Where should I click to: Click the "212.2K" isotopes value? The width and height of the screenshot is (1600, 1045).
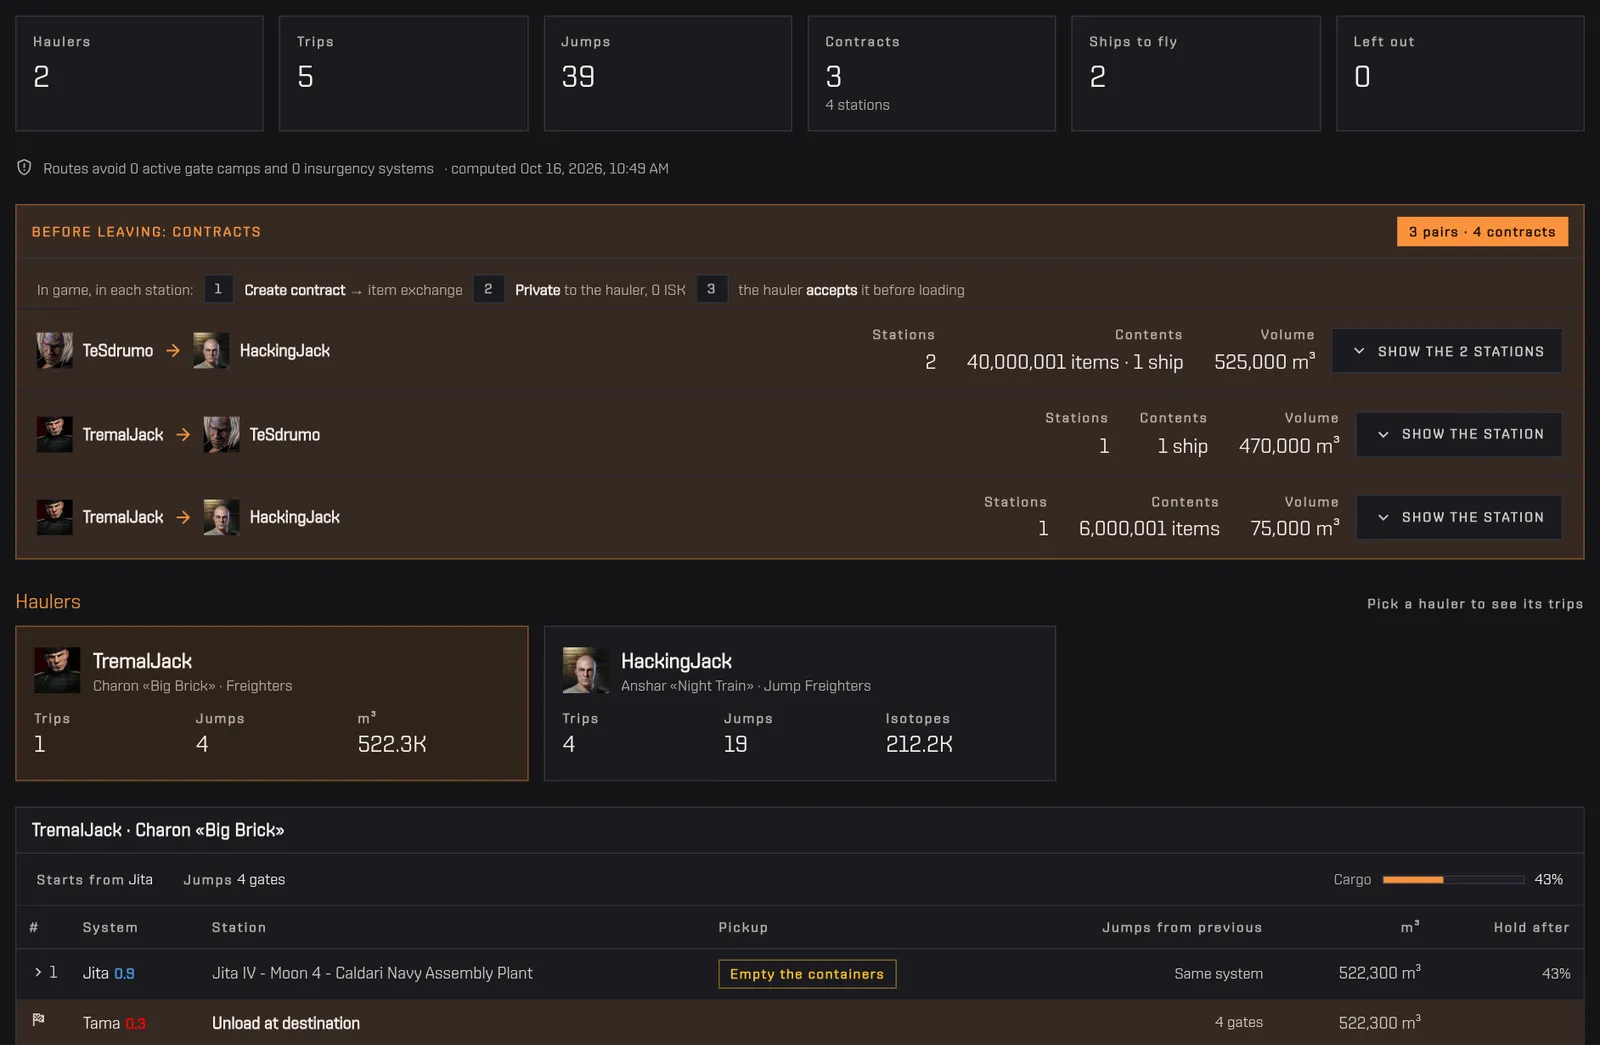919,744
